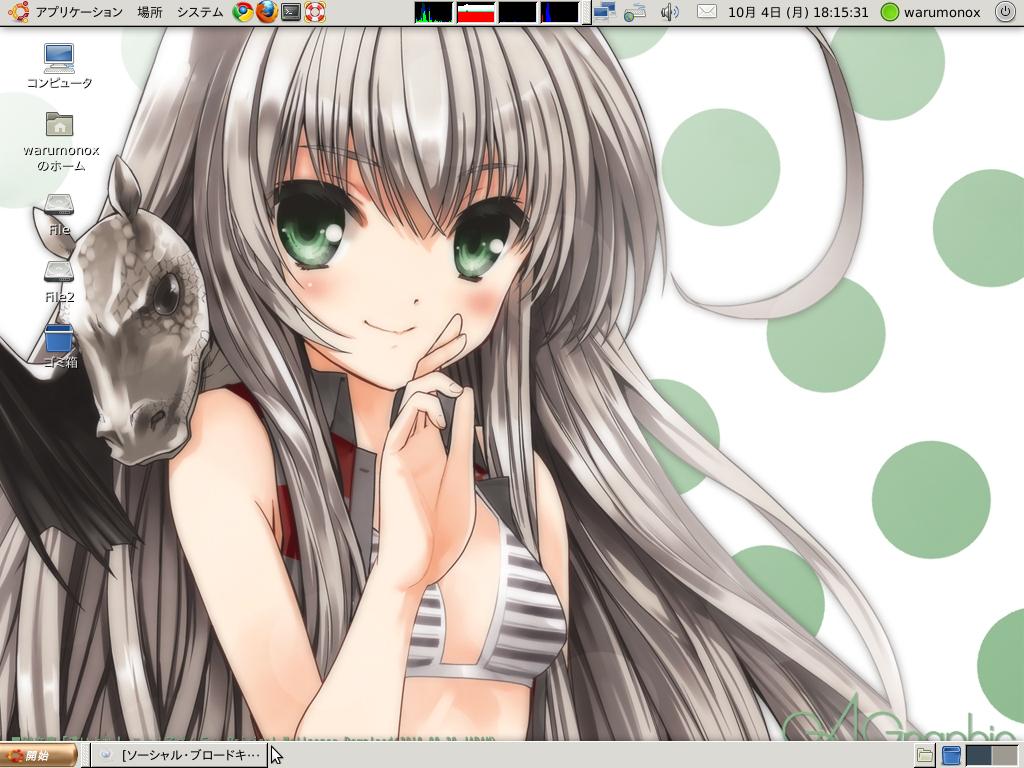This screenshot has height=768, width=1024.
Task: Select the warumonox のホーム folder icon
Action: click(x=61, y=141)
